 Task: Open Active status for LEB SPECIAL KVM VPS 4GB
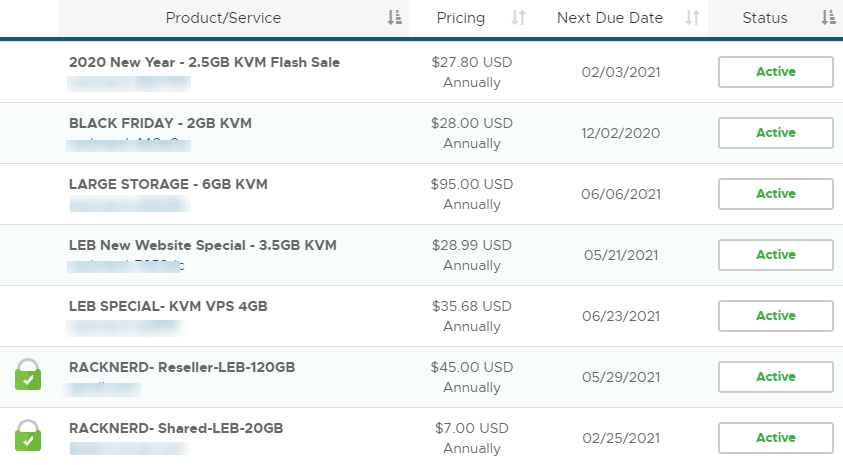[776, 316]
